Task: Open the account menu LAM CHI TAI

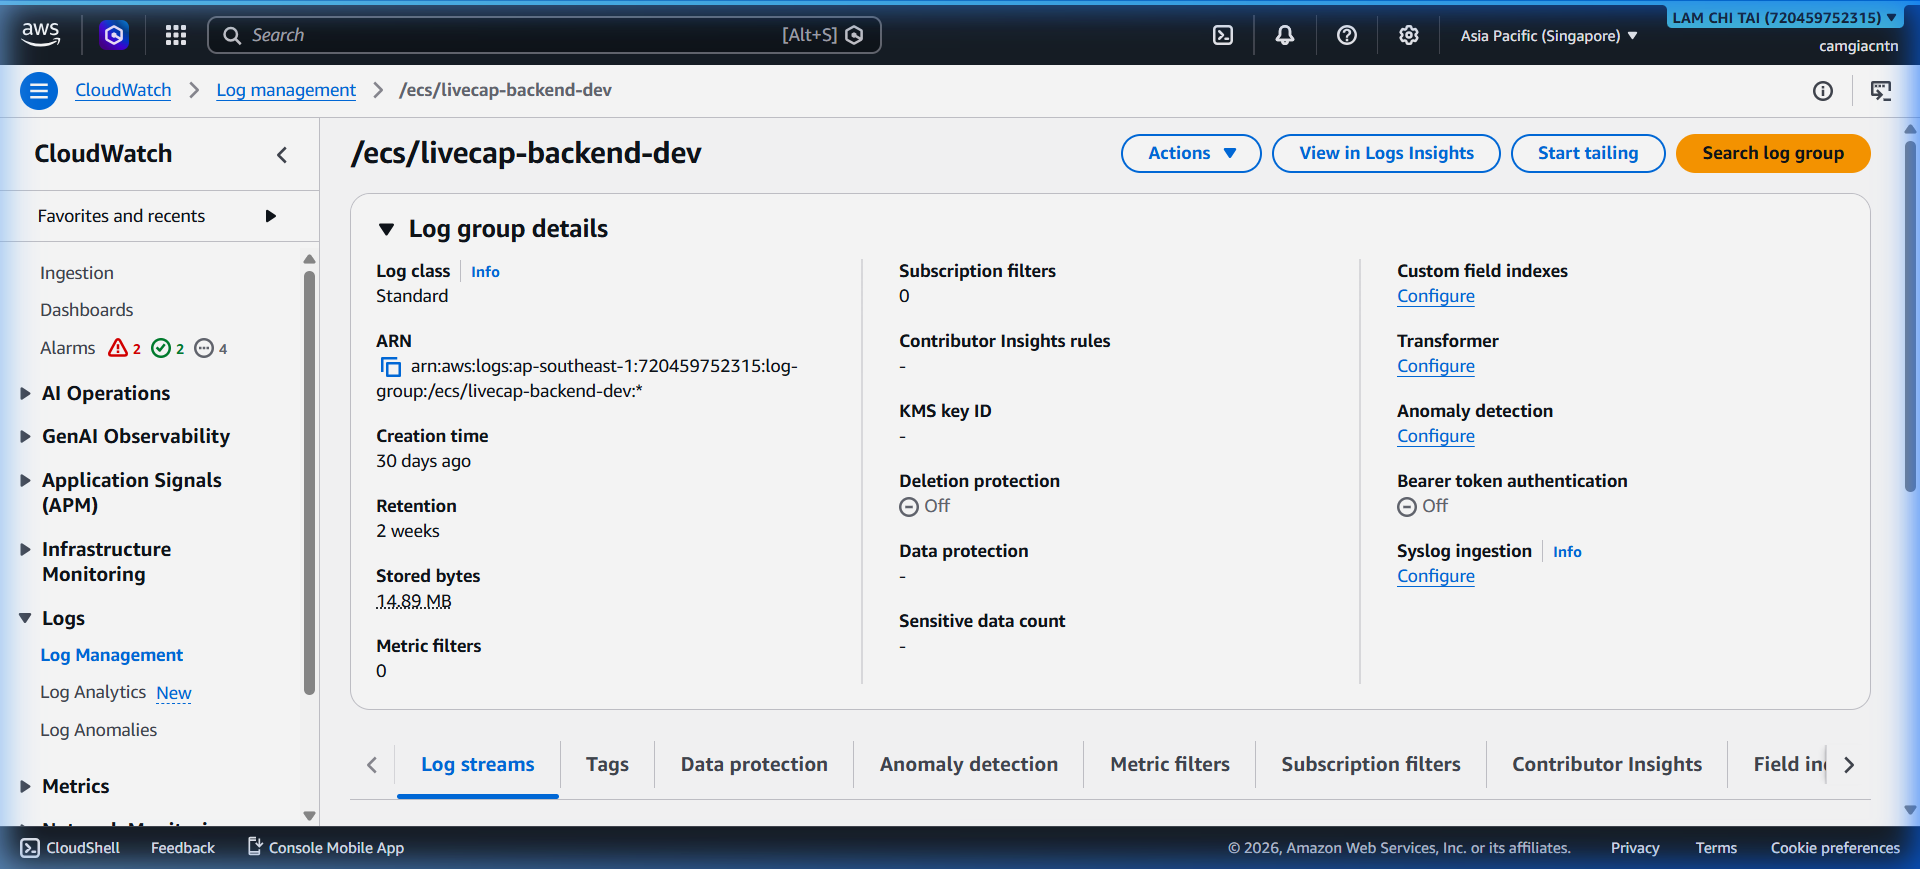Action: [1784, 17]
